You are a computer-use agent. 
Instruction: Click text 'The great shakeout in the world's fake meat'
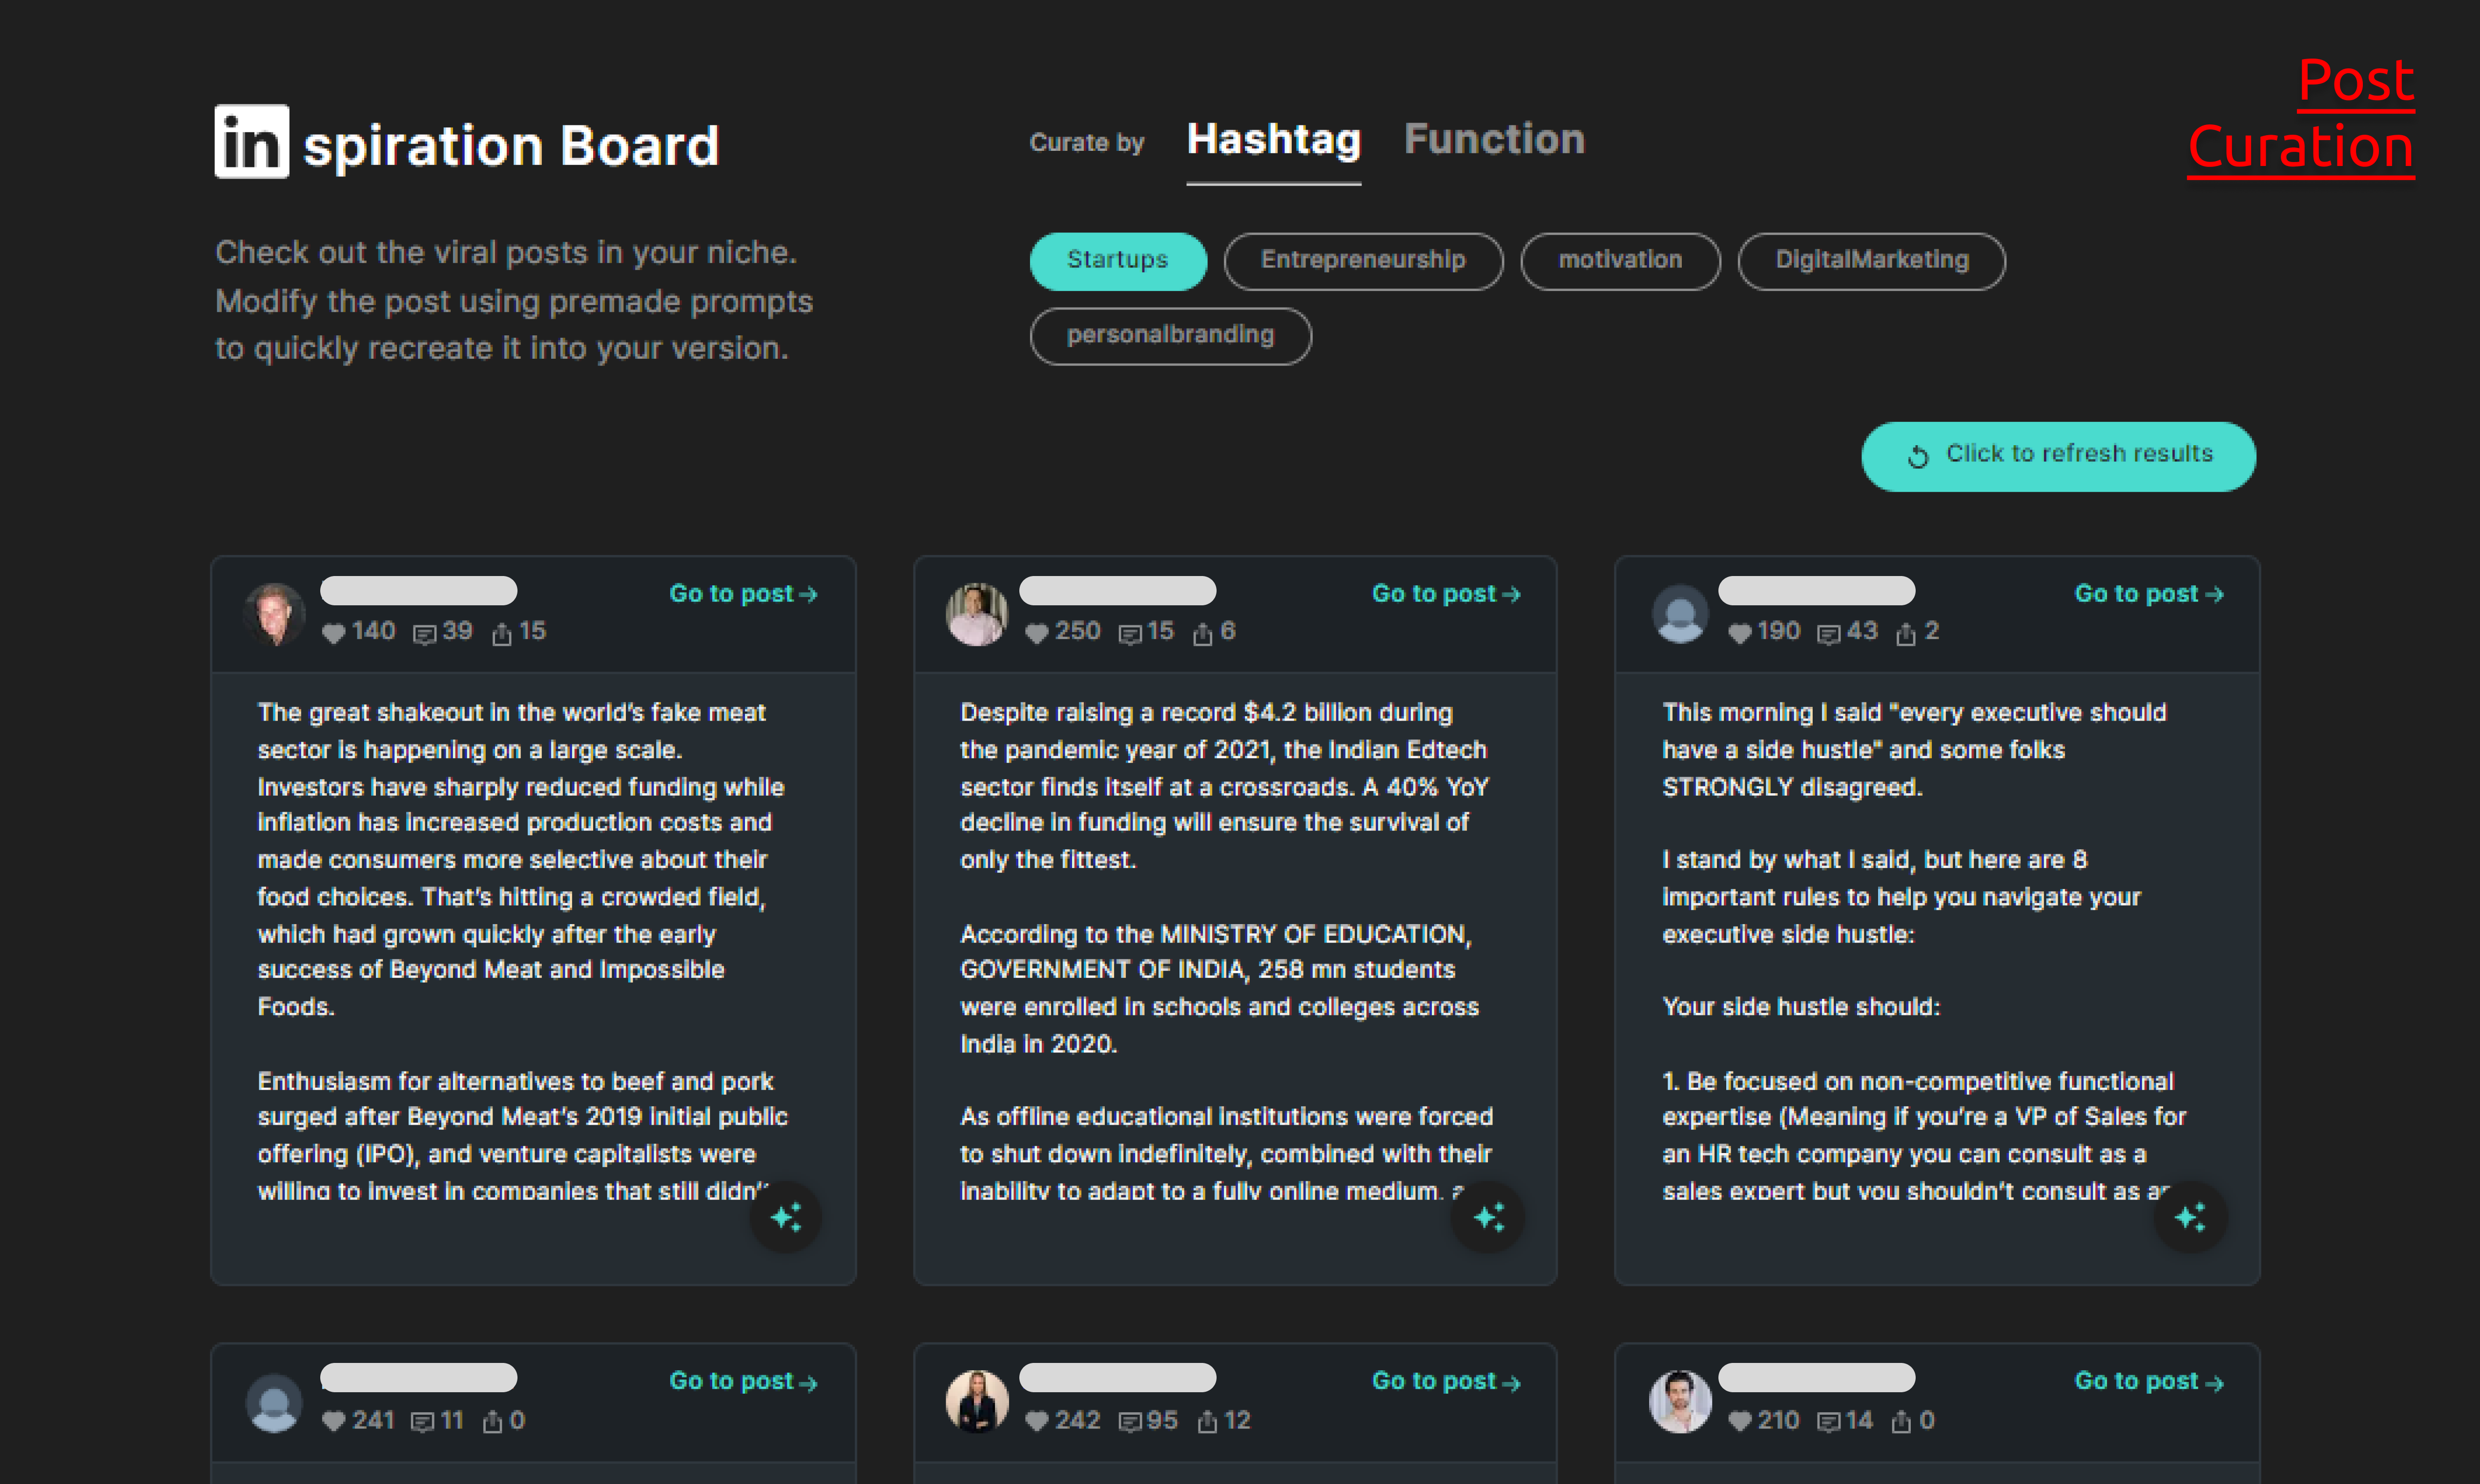(x=512, y=713)
